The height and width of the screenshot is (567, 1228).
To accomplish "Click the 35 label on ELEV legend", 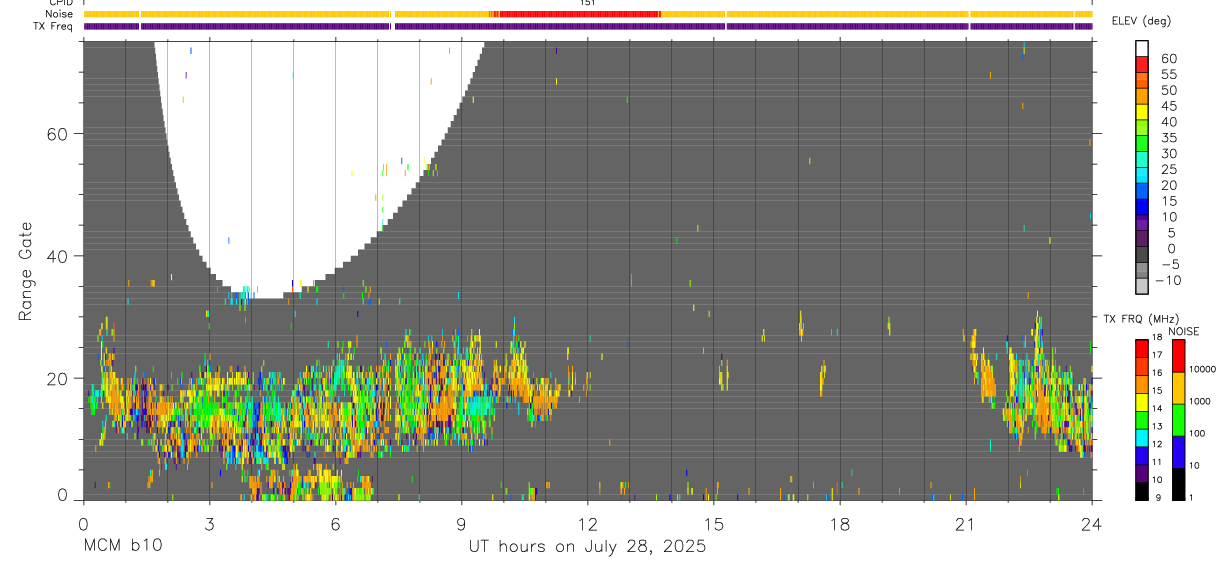I will (1169, 137).
